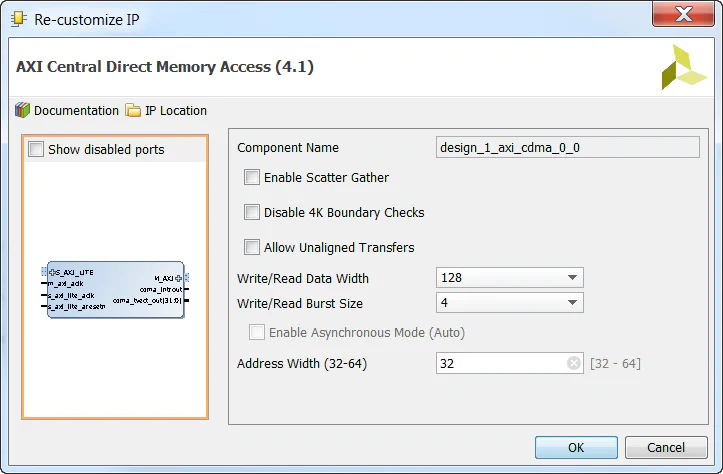Image resolution: width=723 pixels, height=474 pixels.
Task: Toggle Show disabled ports checkbox
Action: point(36,149)
